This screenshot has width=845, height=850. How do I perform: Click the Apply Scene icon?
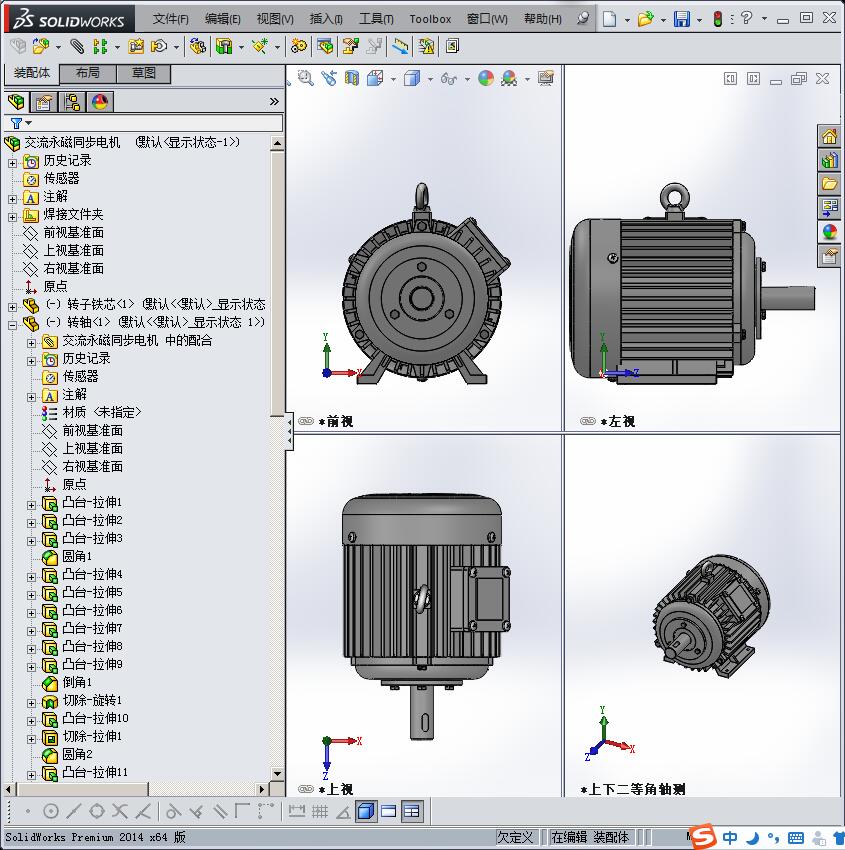point(509,79)
